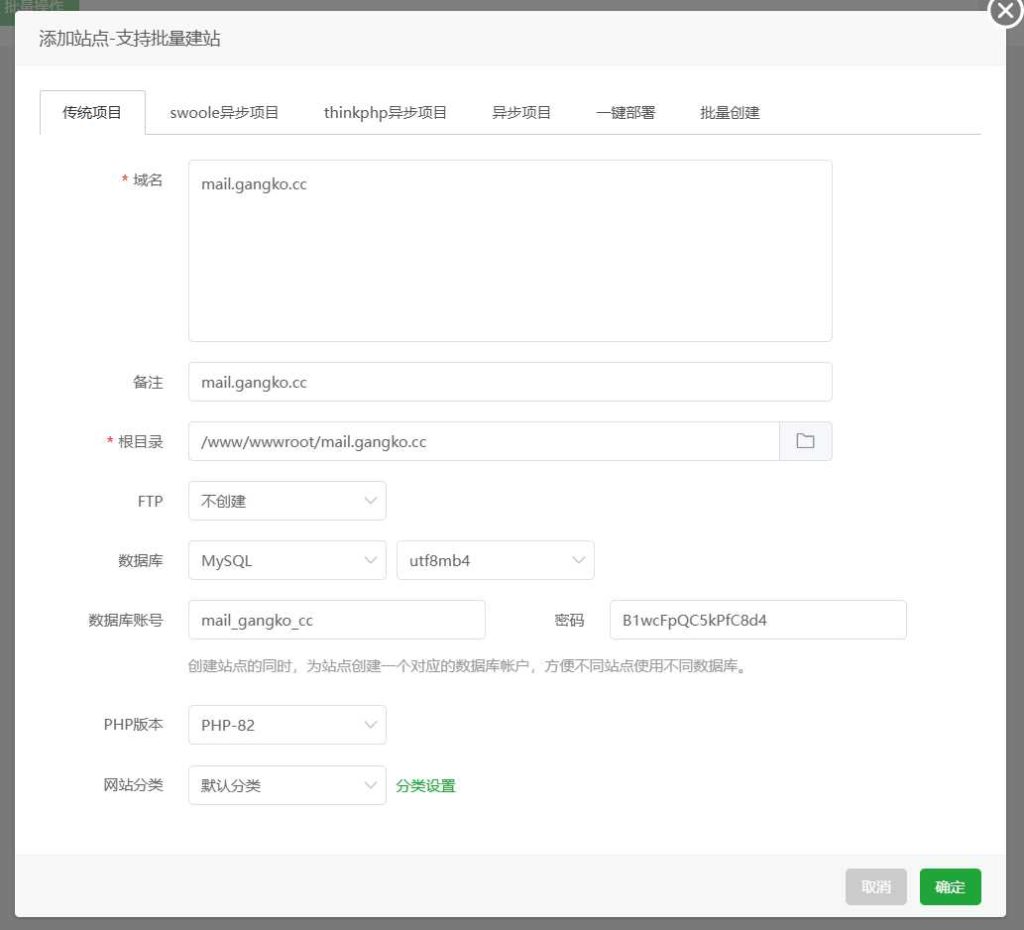
Task: Select the 传统项目 tab
Action: click(92, 112)
